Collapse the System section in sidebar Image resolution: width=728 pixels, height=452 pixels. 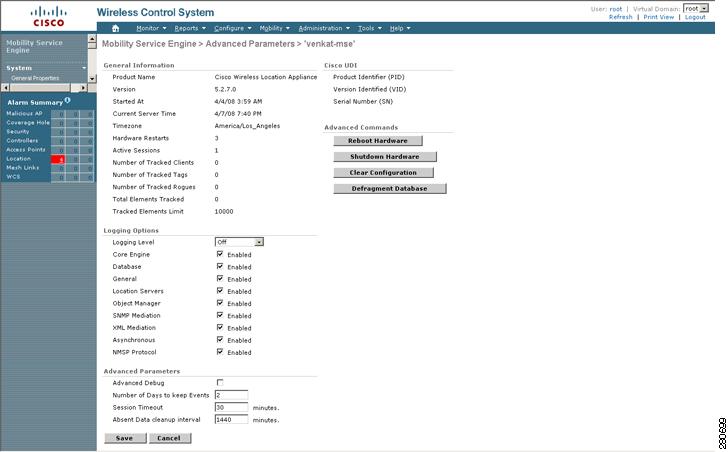click(x=84, y=68)
